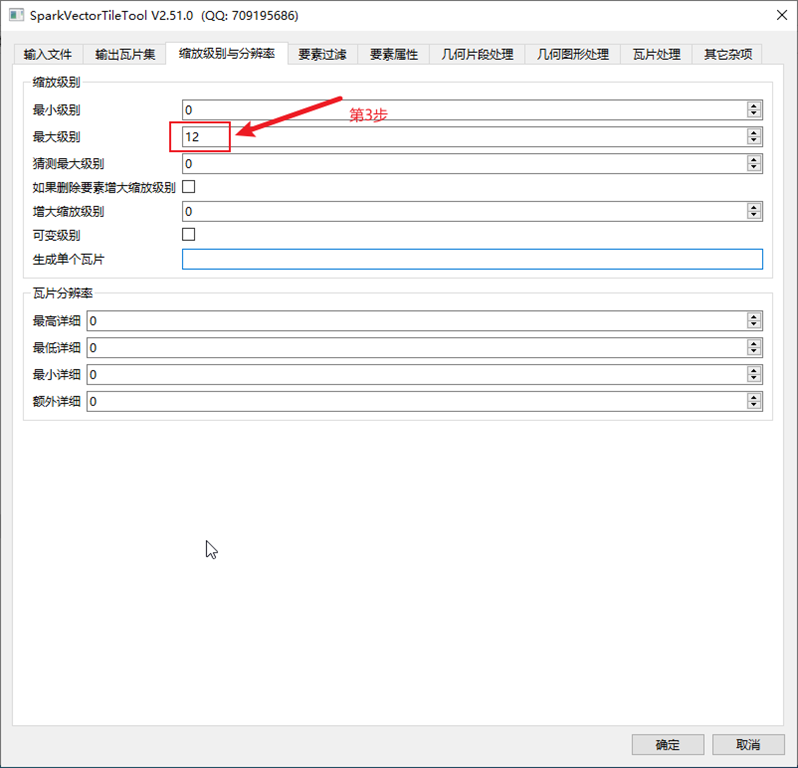This screenshot has height=768, width=798.
Task: Click the 额外详细 label text
Action: pos(56,402)
